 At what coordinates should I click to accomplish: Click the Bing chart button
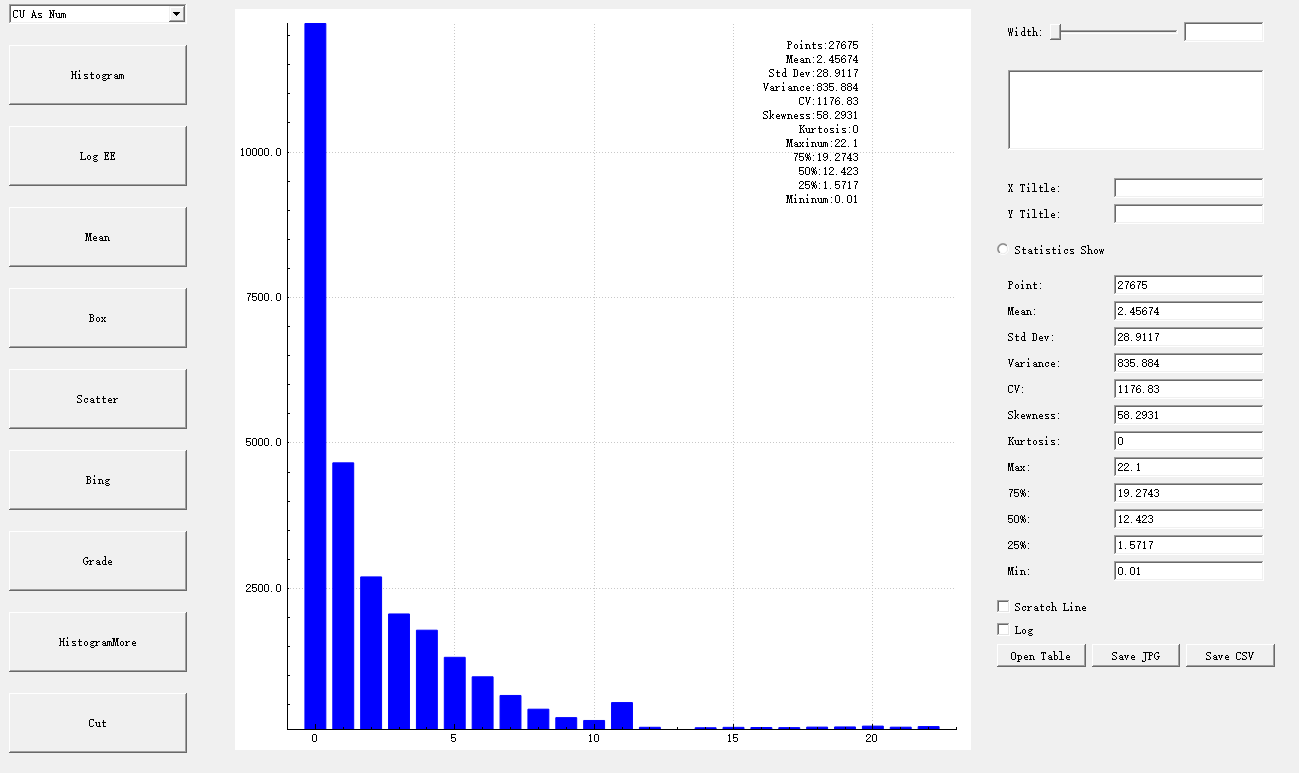pyautogui.click(x=98, y=480)
